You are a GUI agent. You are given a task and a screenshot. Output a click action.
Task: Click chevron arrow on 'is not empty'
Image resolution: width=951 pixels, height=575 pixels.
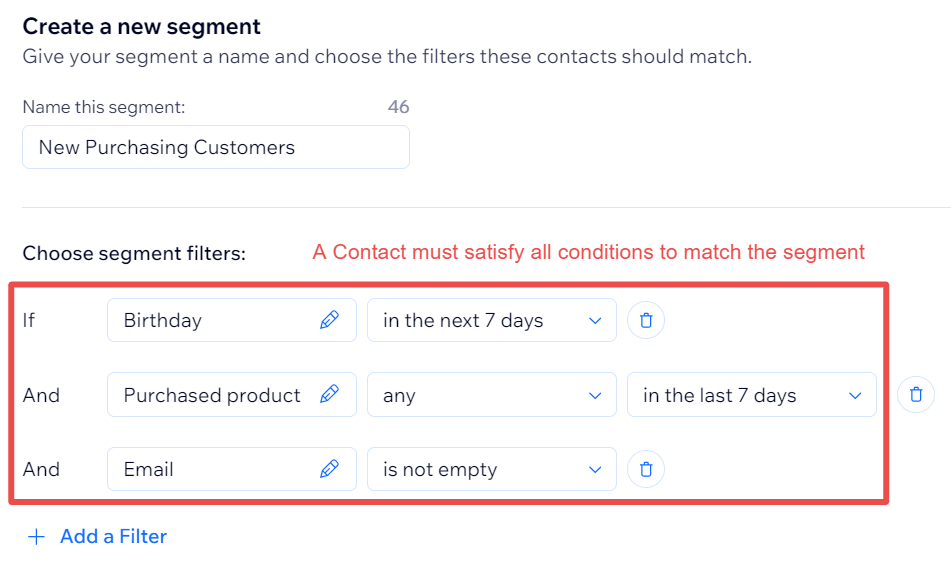click(595, 470)
